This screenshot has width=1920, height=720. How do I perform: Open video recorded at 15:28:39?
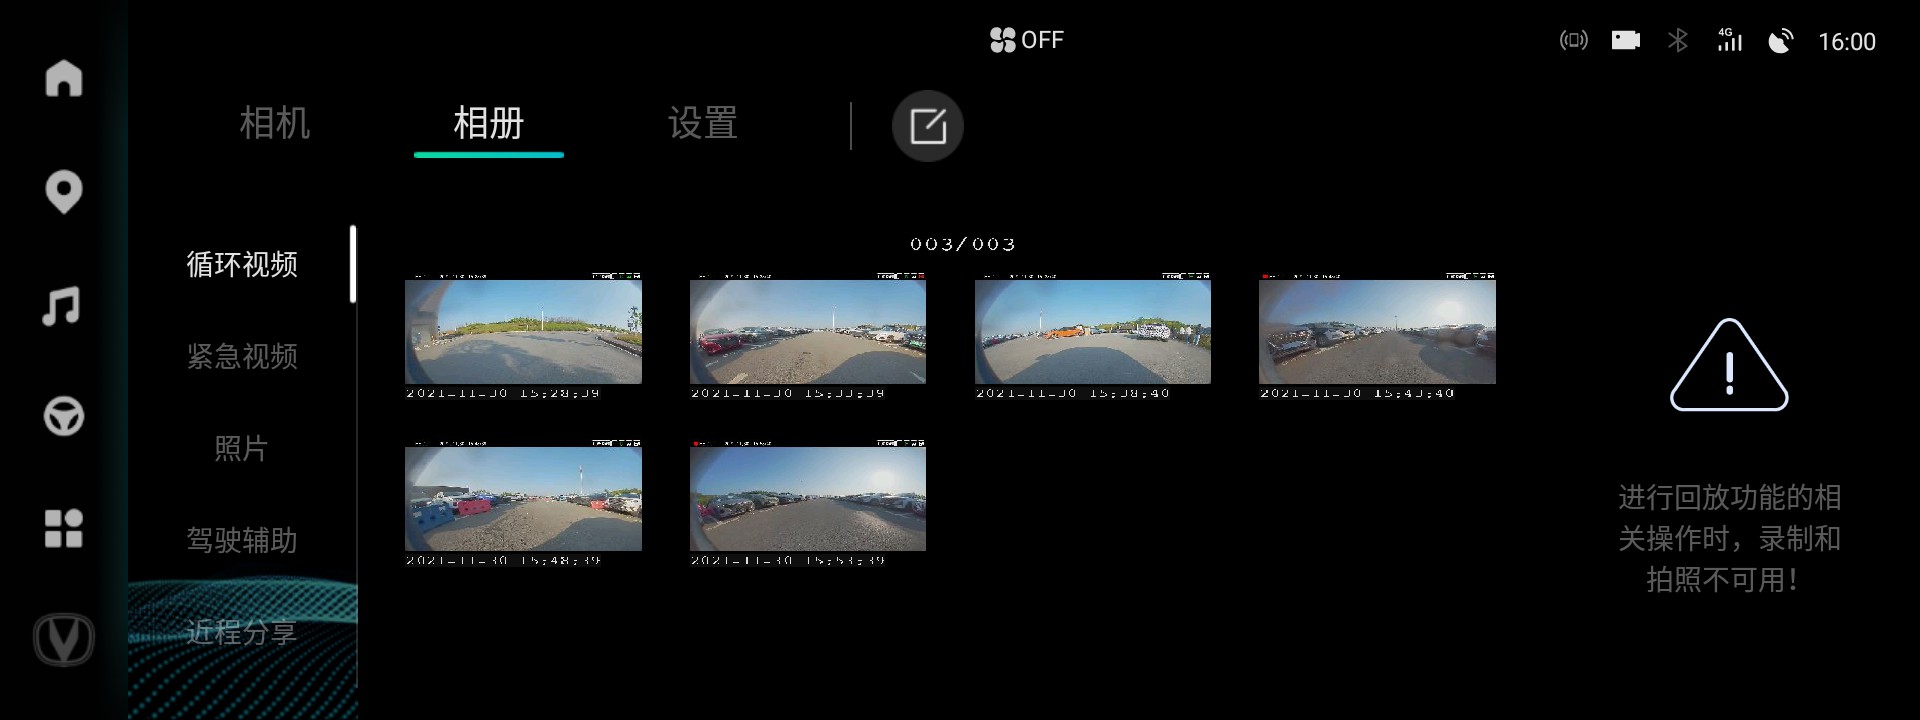pyautogui.click(x=523, y=332)
